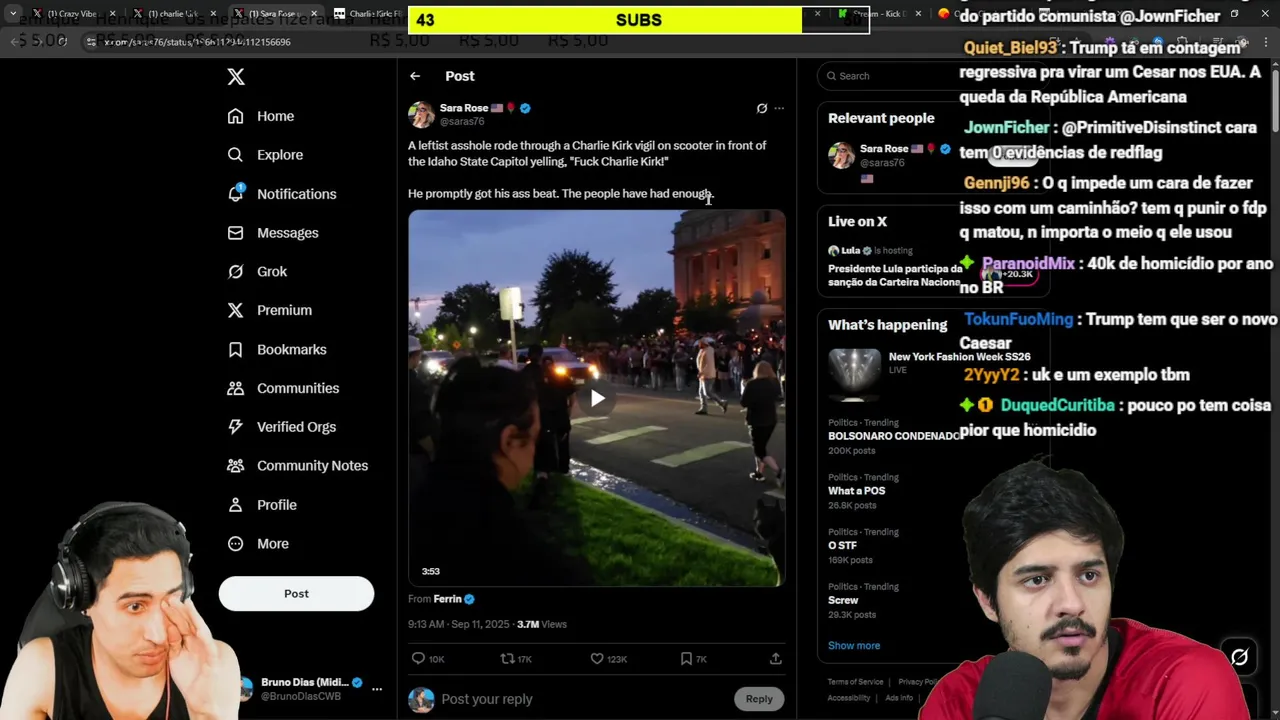The height and width of the screenshot is (720, 1280).
Task: Open Bookmarks in sidebar
Action: [x=277, y=349]
